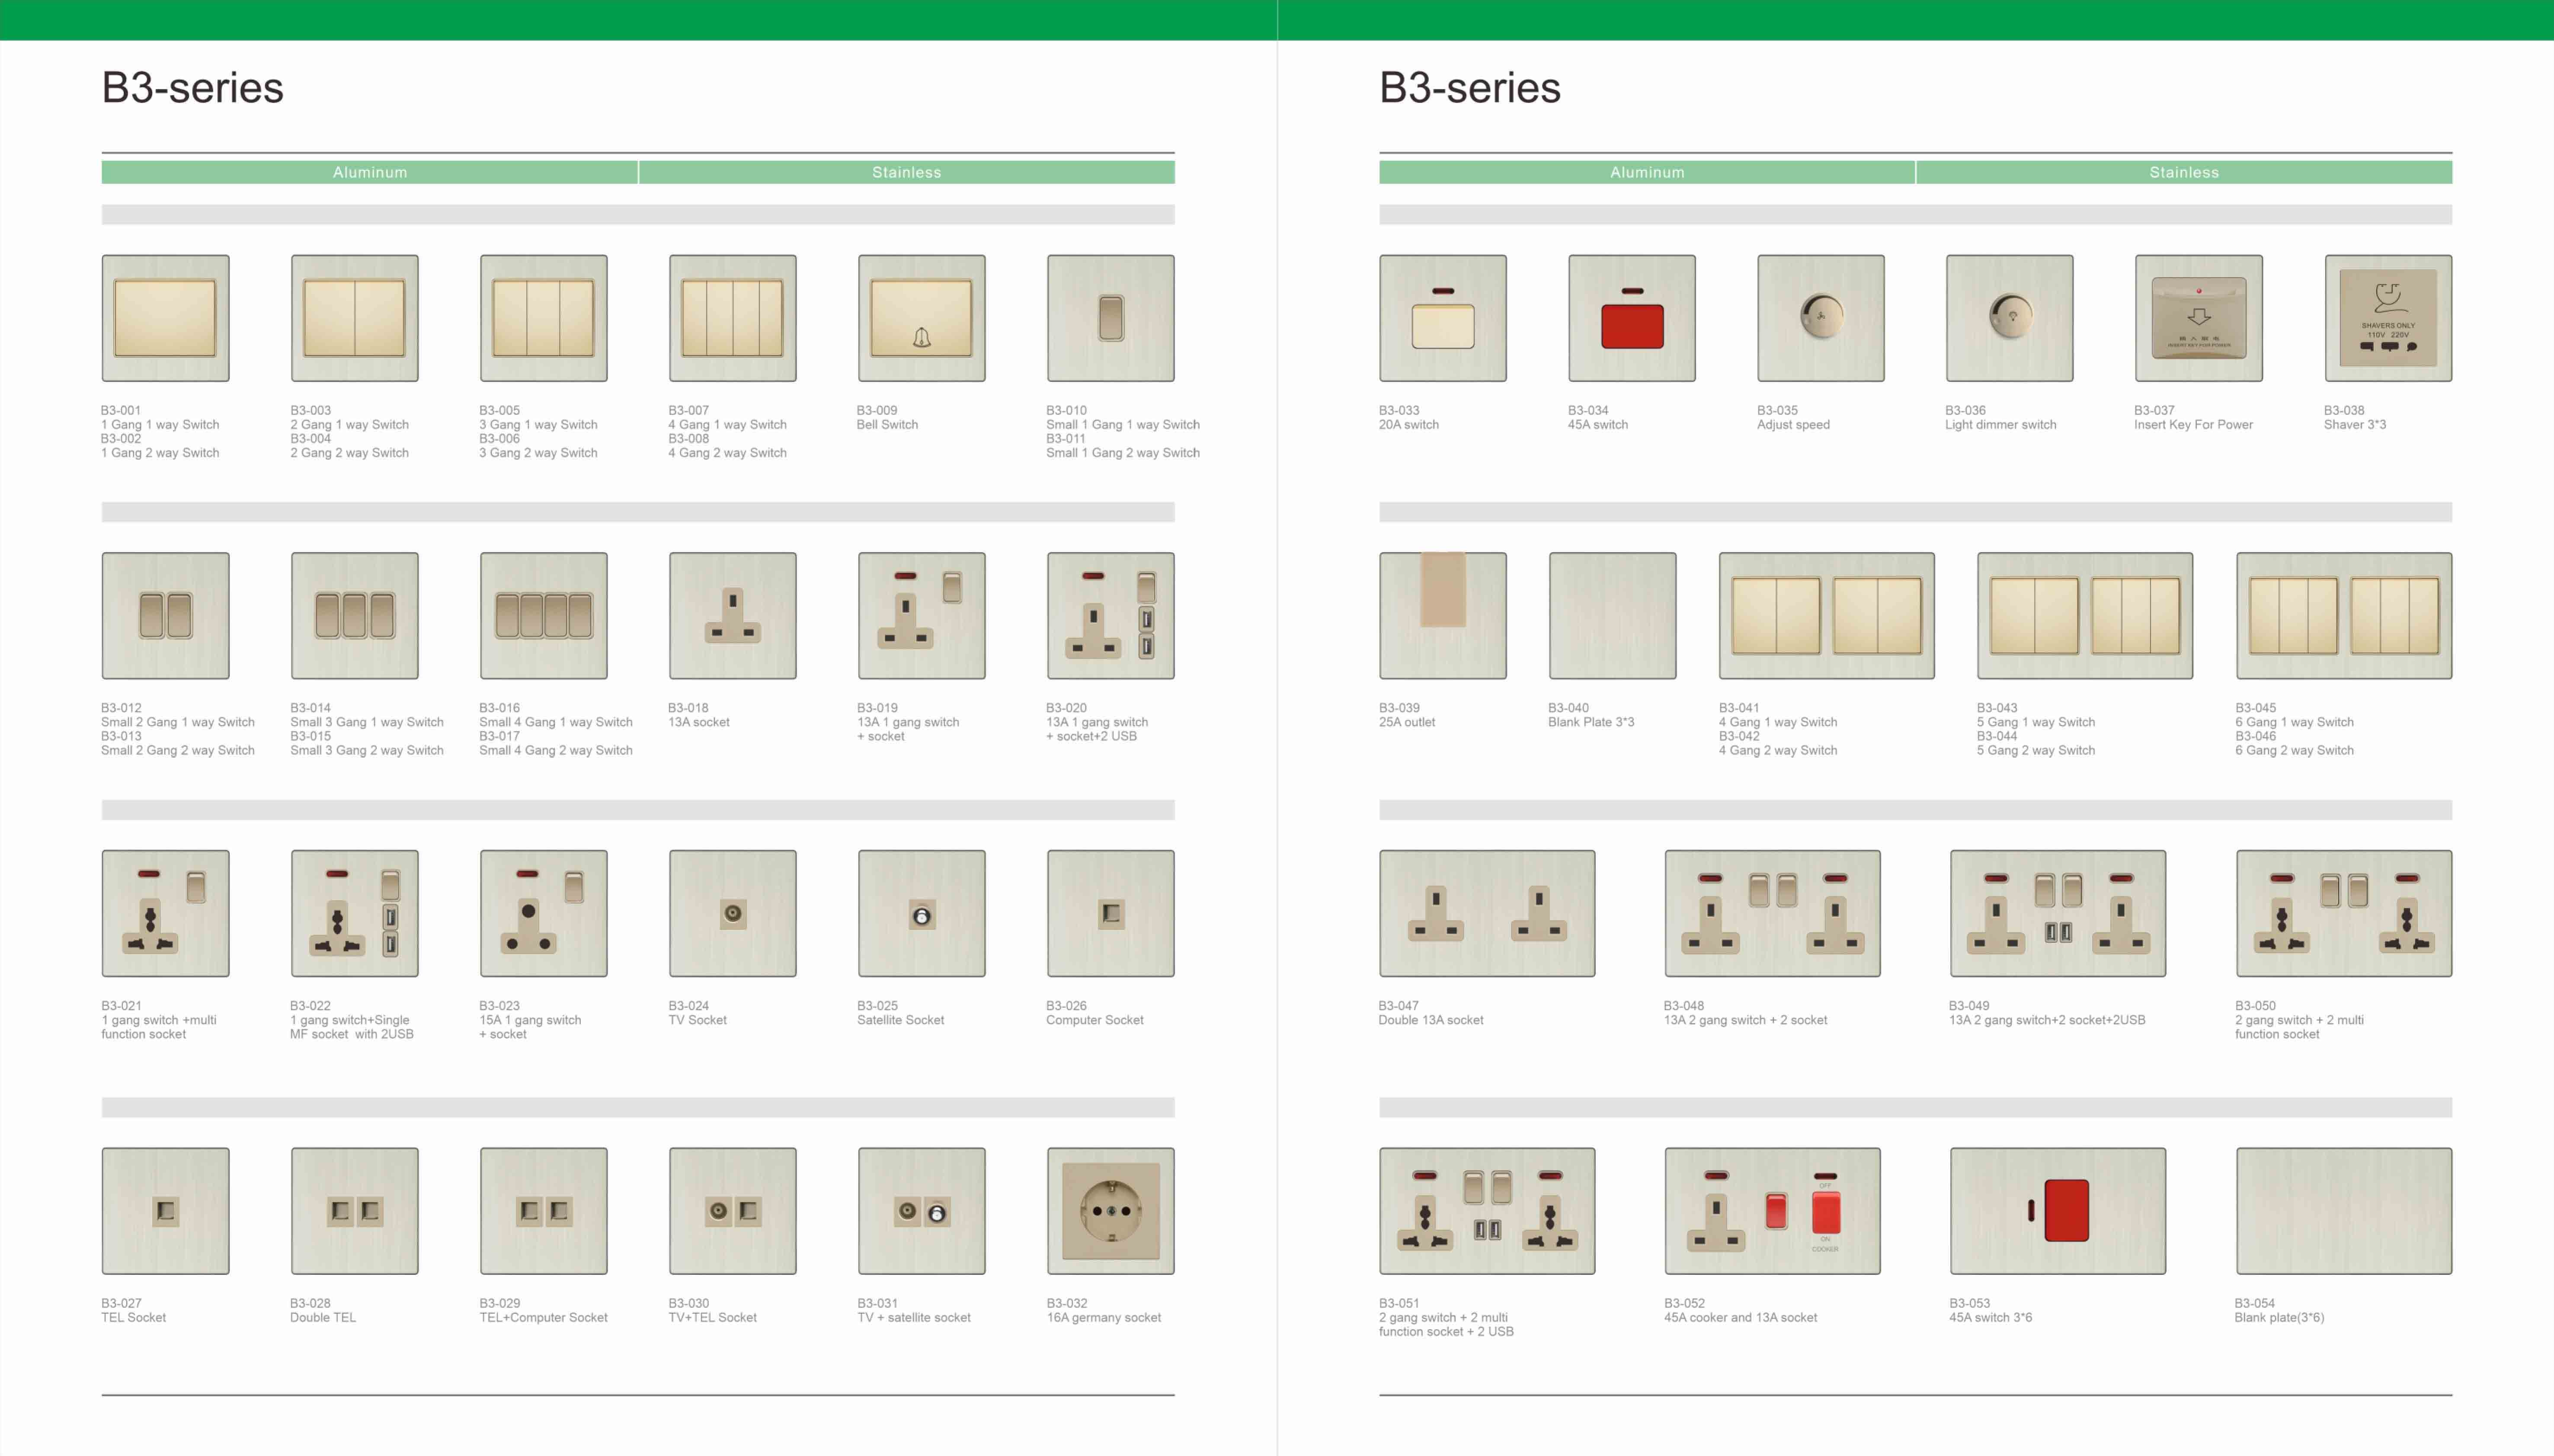
Task: Click the 'Computer Socket' caption
Action: coord(1094,1020)
